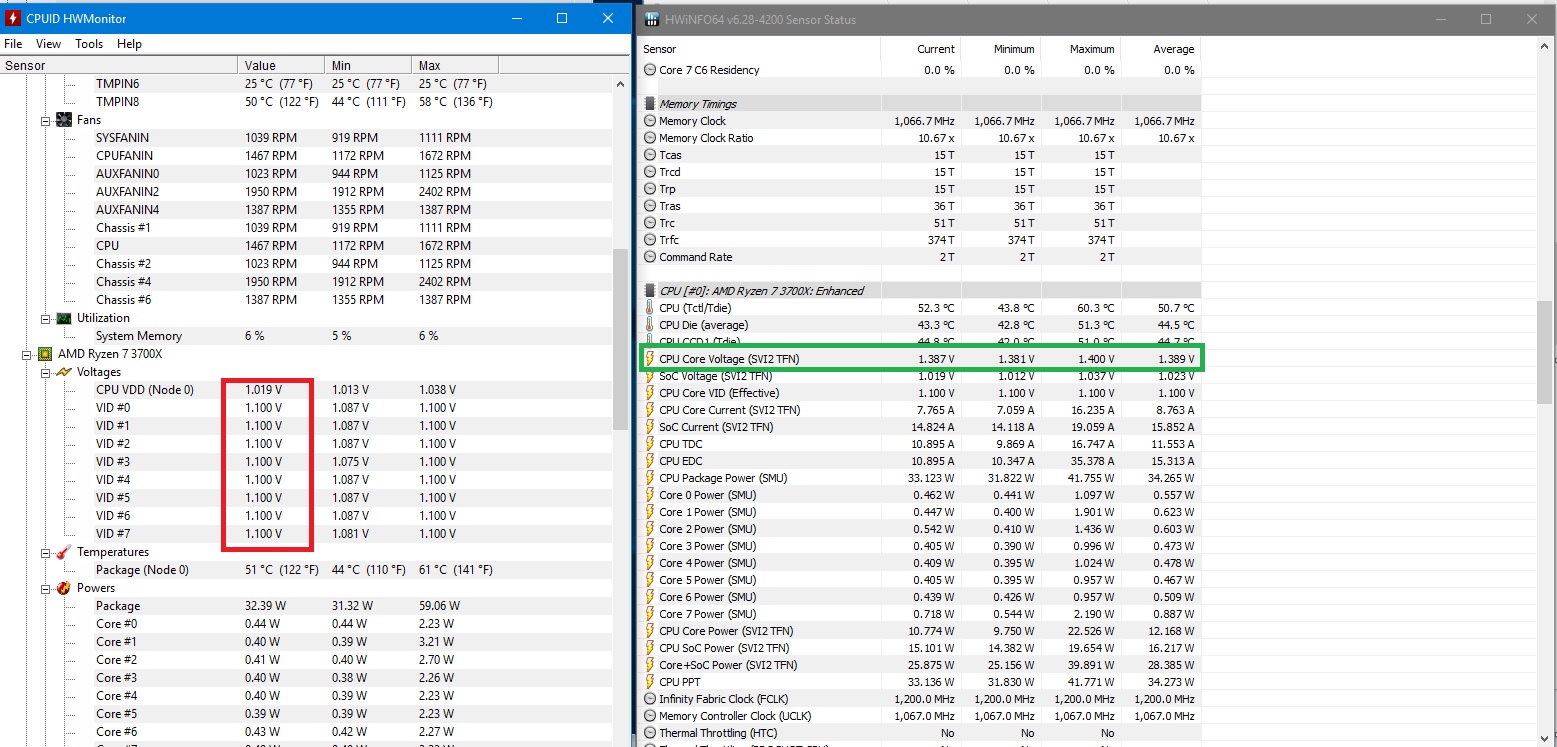Click the icon beside Voltages in HWMonitor

(x=64, y=372)
